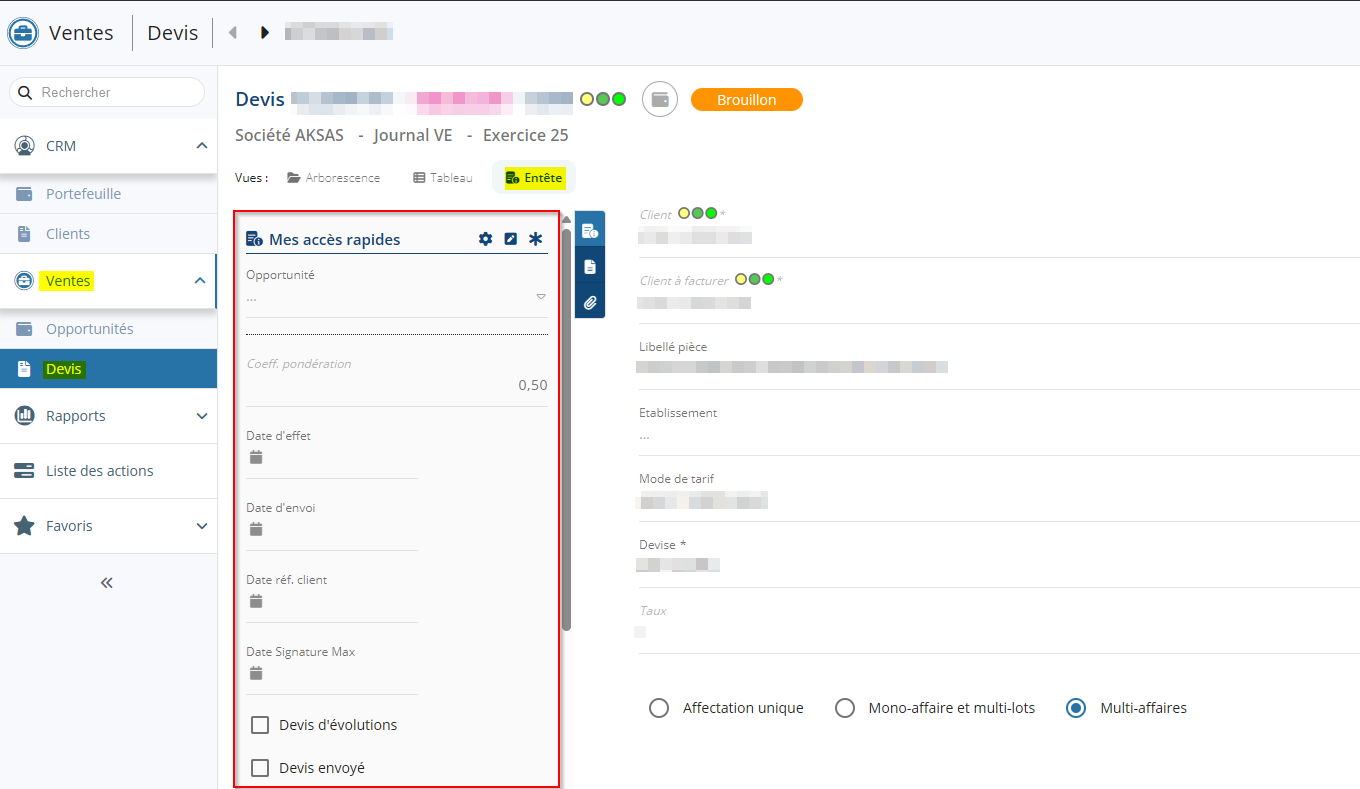
Task: Go to next record with right arrow
Action: coord(265,33)
